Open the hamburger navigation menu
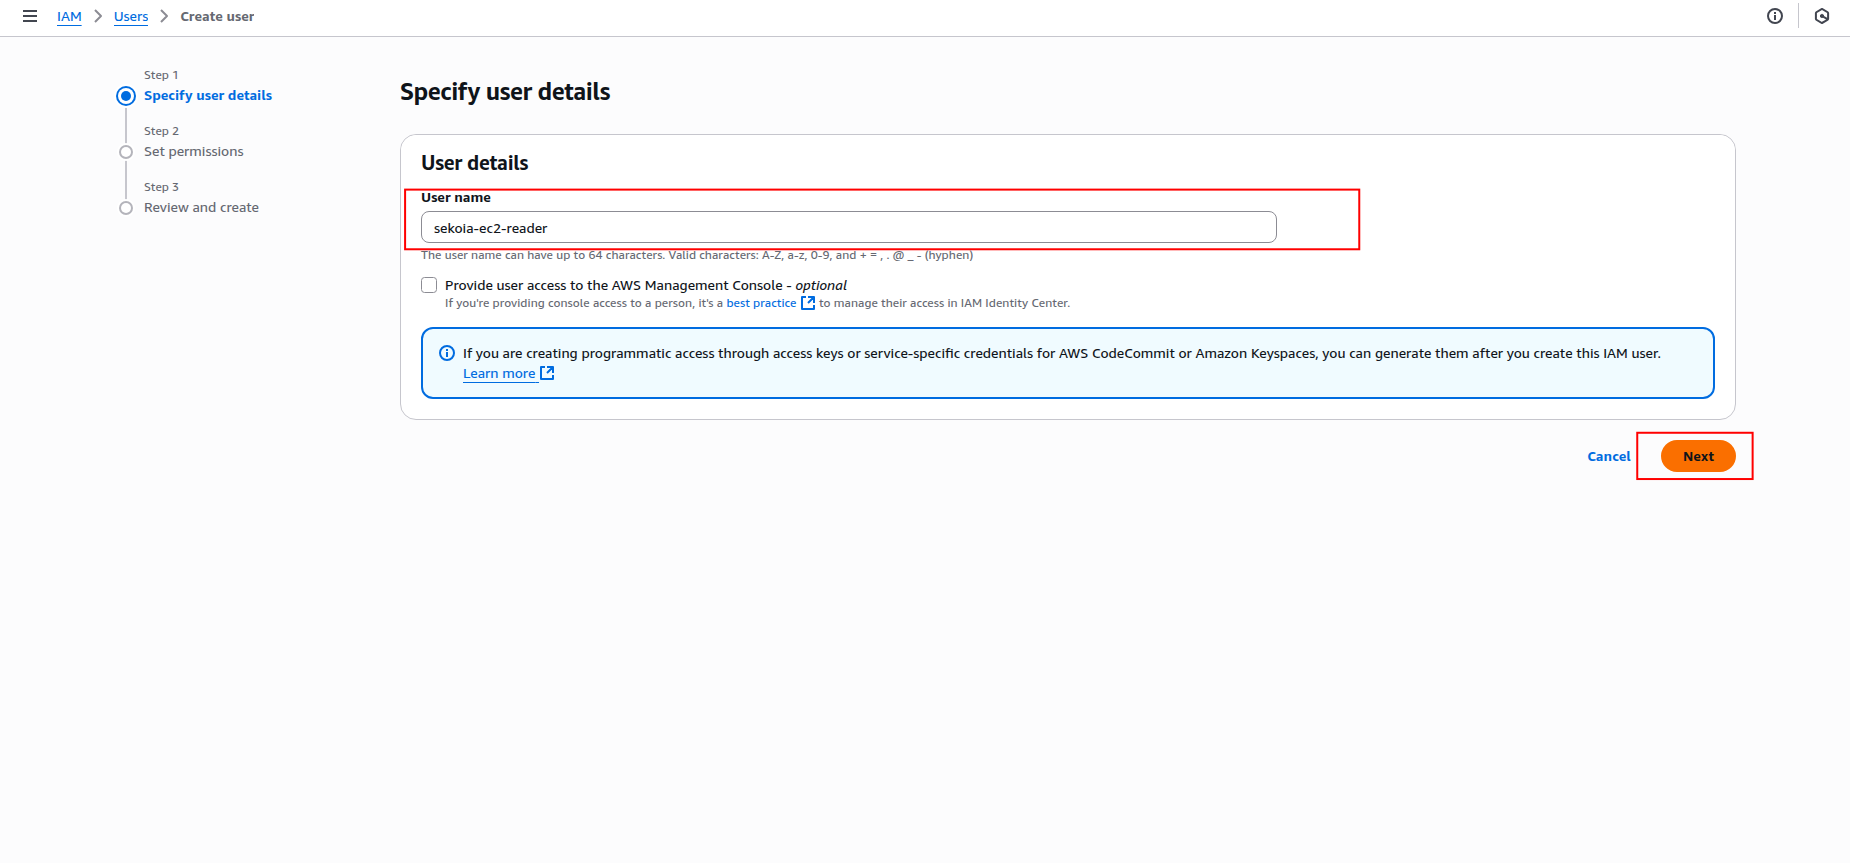The height and width of the screenshot is (863, 1850). pyautogui.click(x=30, y=16)
